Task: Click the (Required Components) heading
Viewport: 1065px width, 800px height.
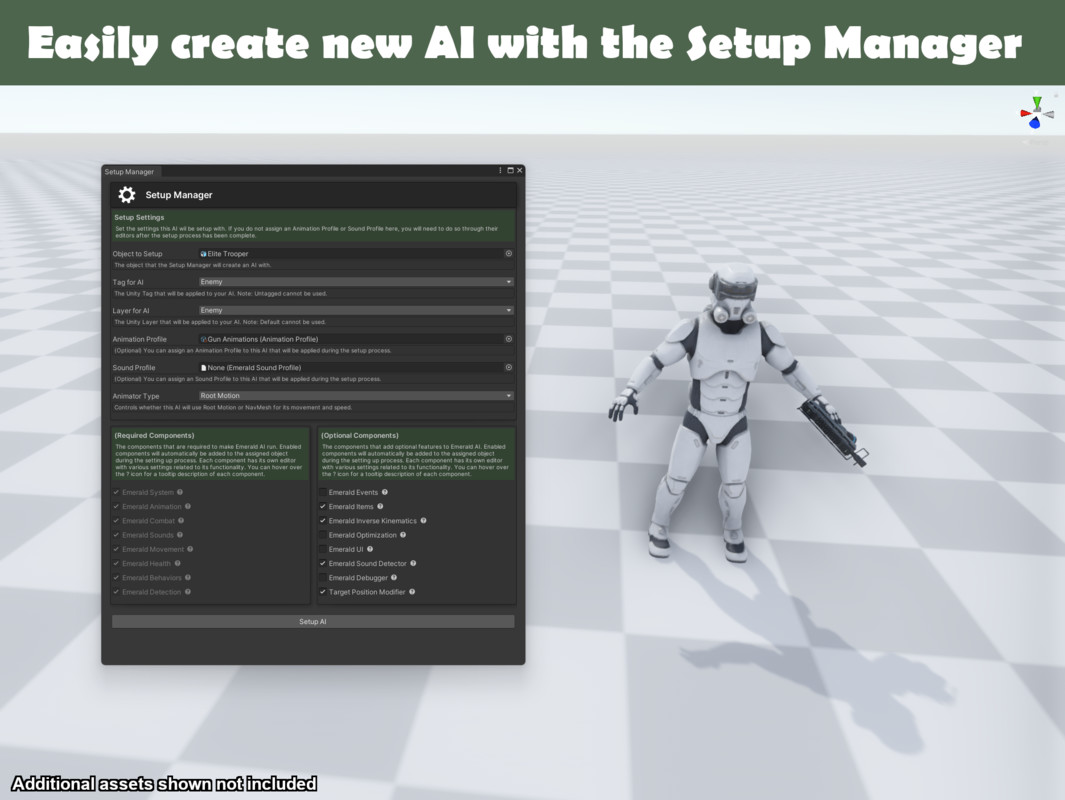Action: (154, 435)
